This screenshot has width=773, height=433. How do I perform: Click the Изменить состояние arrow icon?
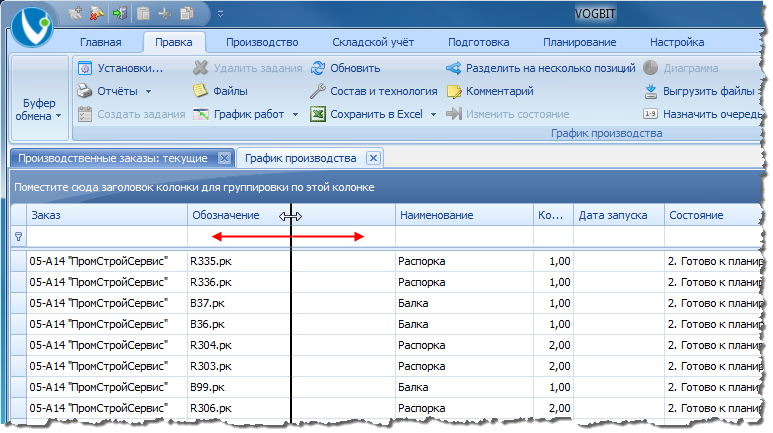[x=454, y=114]
